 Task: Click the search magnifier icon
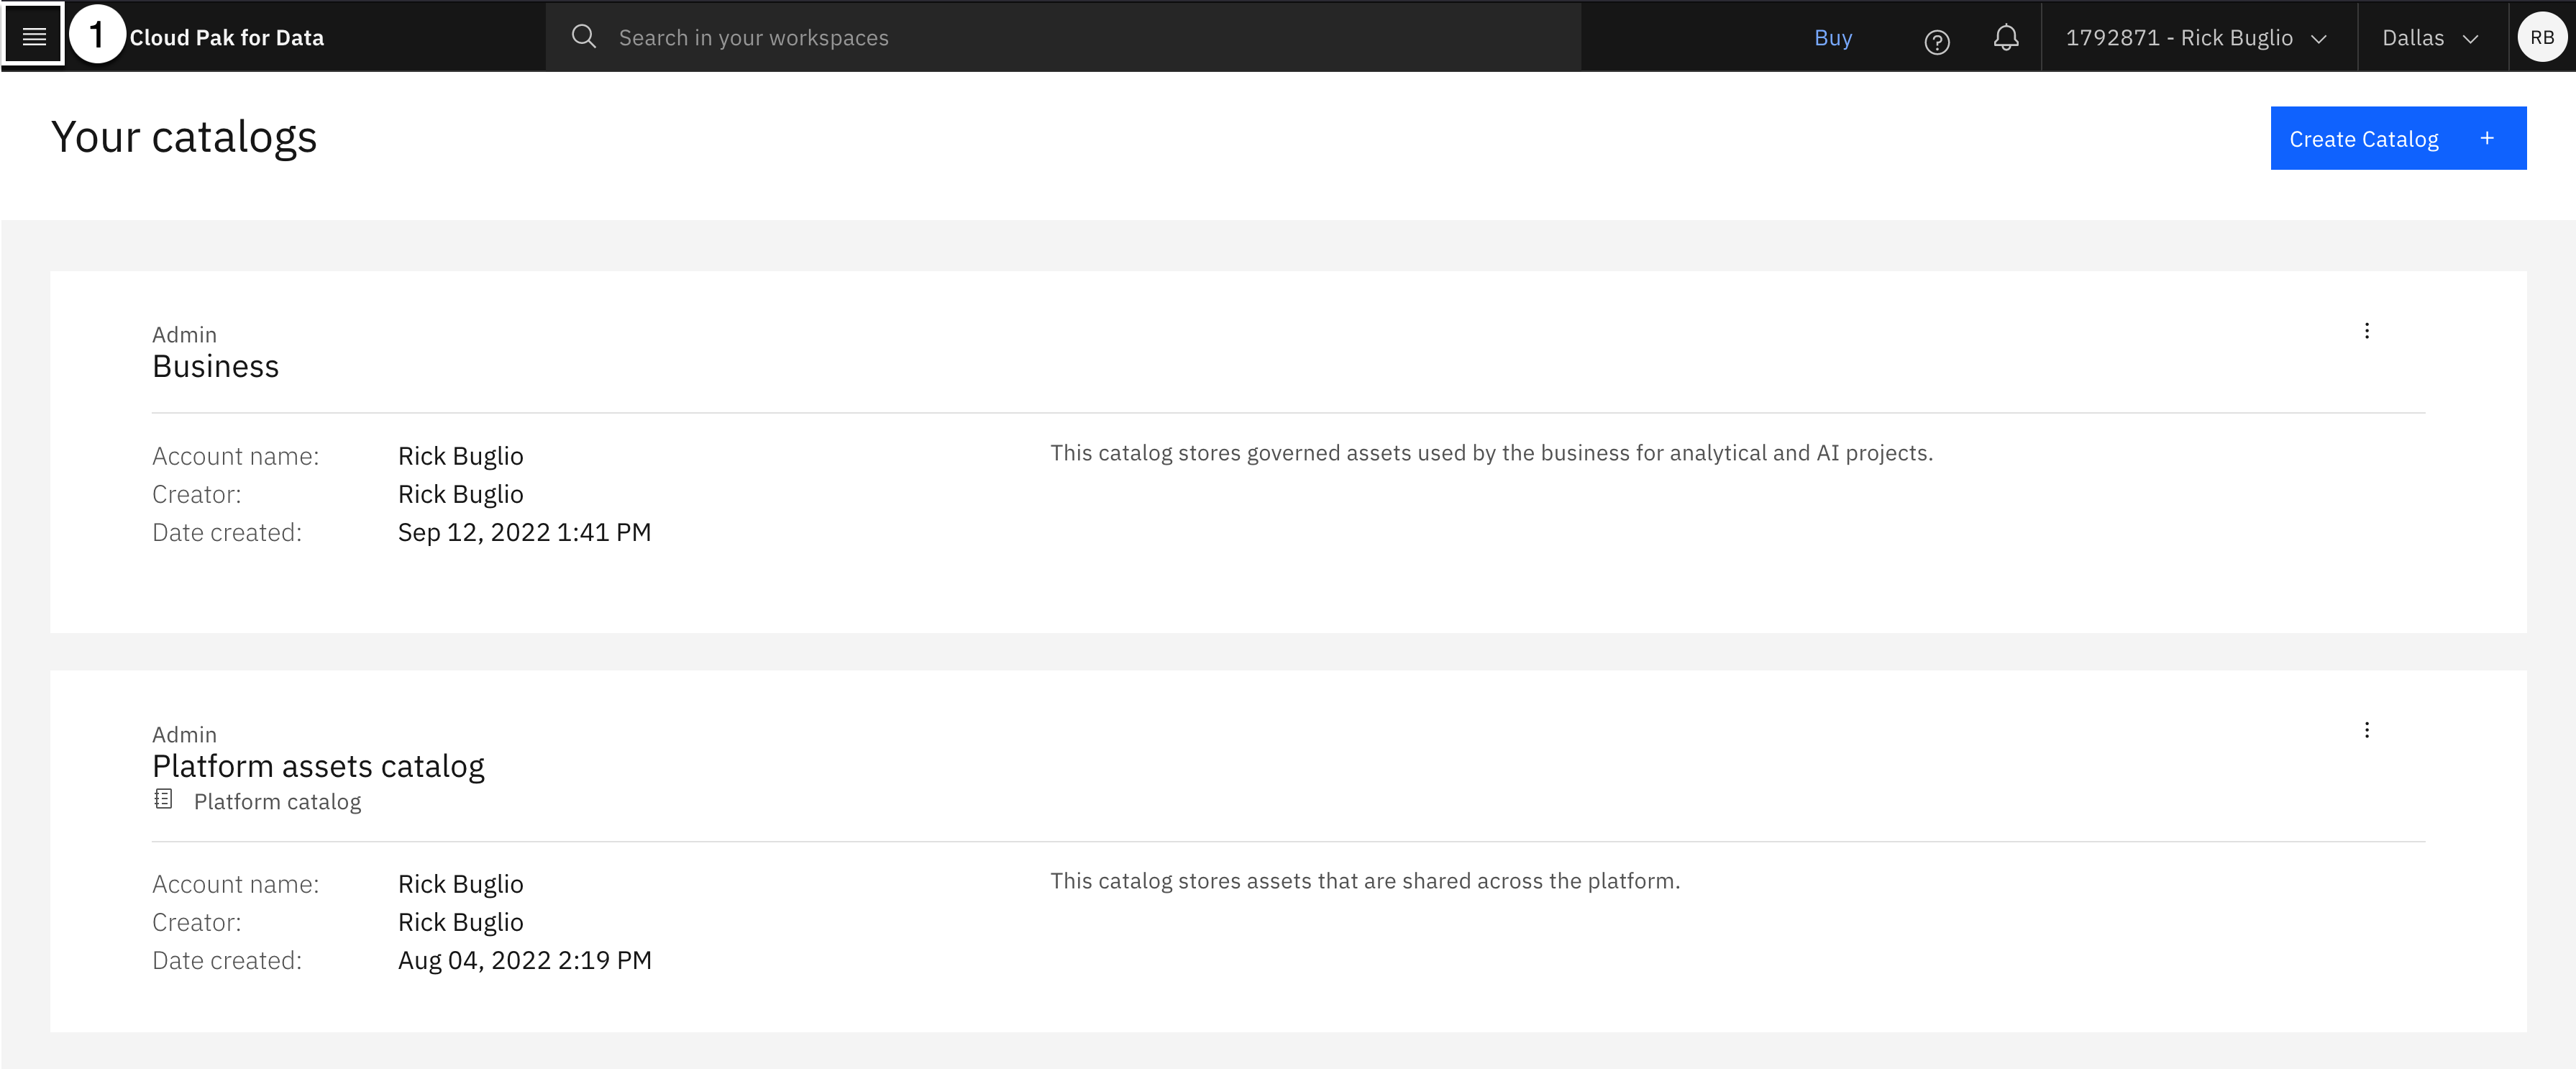click(583, 37)
